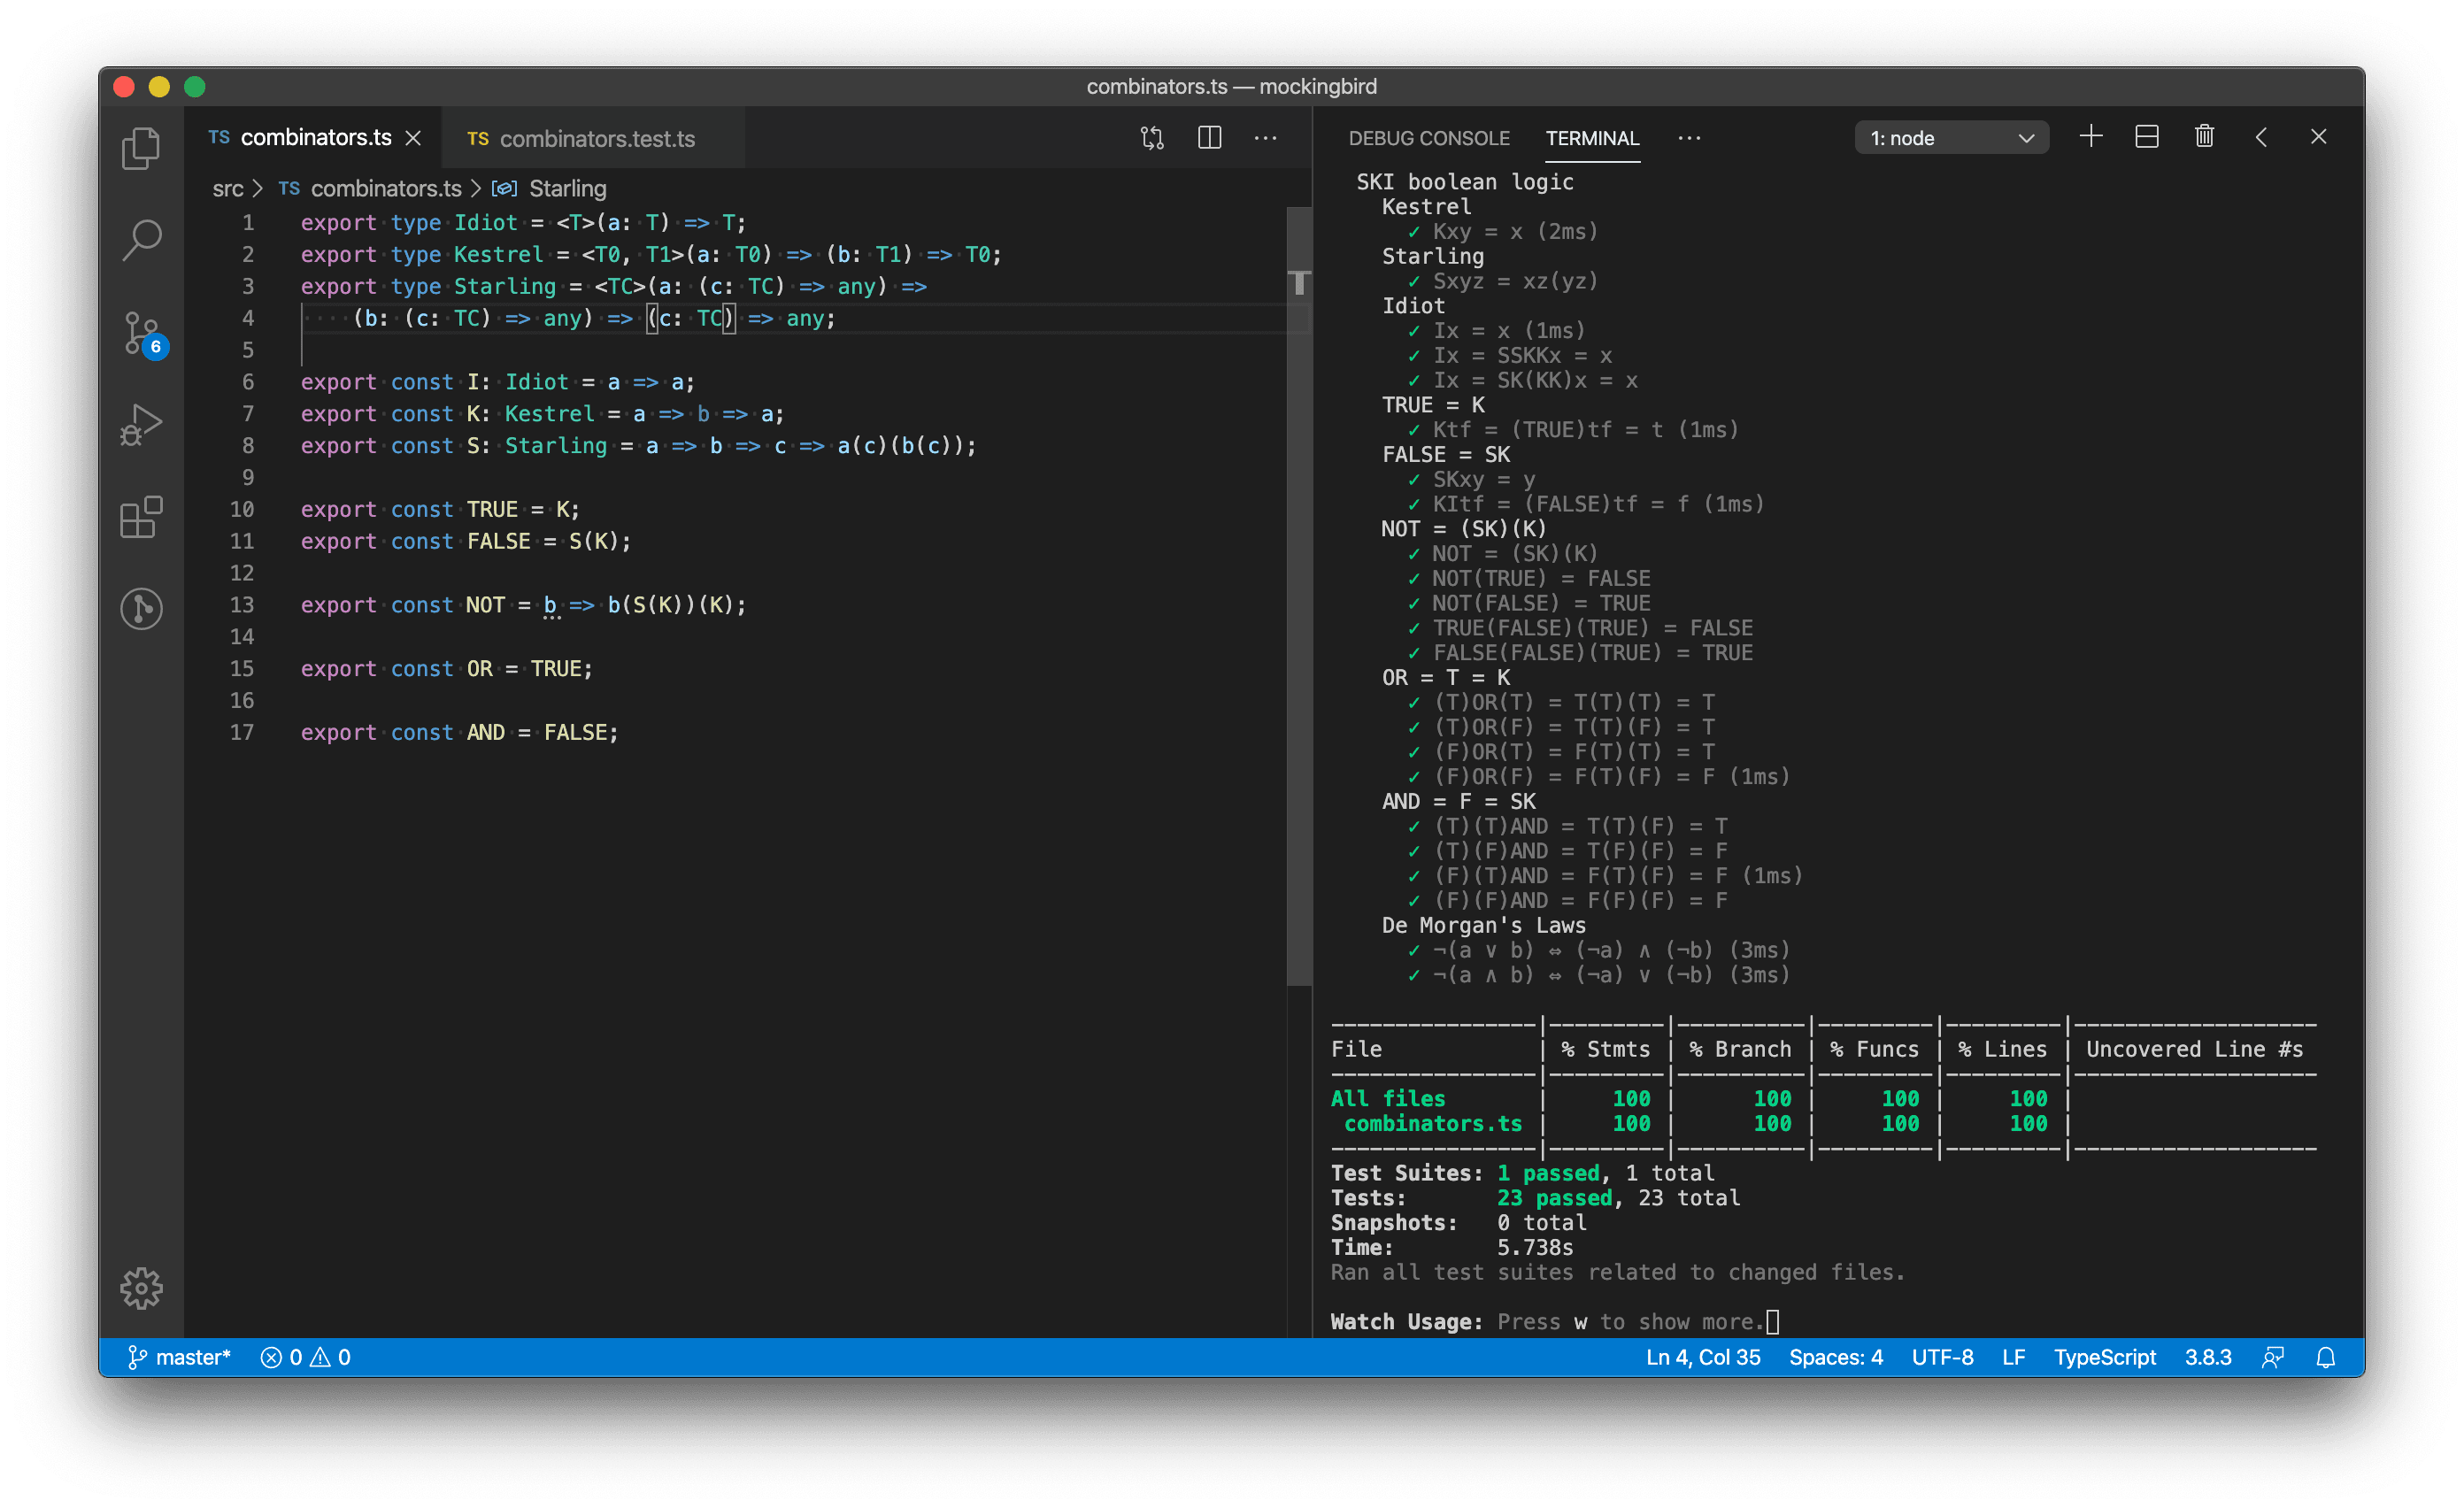Select TypeScript version 3.8.3
The image size is (2464, 1508).
coord(2207,1357)
